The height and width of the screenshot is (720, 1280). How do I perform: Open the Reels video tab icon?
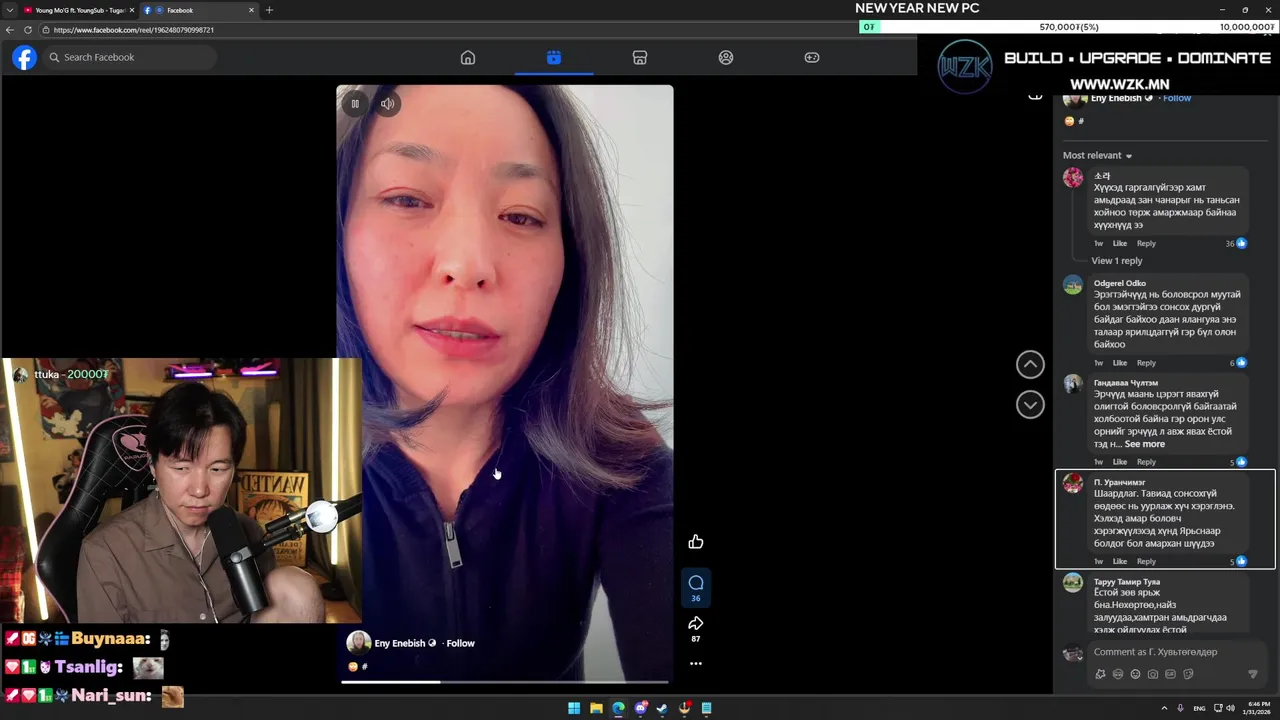click(554, 57)
